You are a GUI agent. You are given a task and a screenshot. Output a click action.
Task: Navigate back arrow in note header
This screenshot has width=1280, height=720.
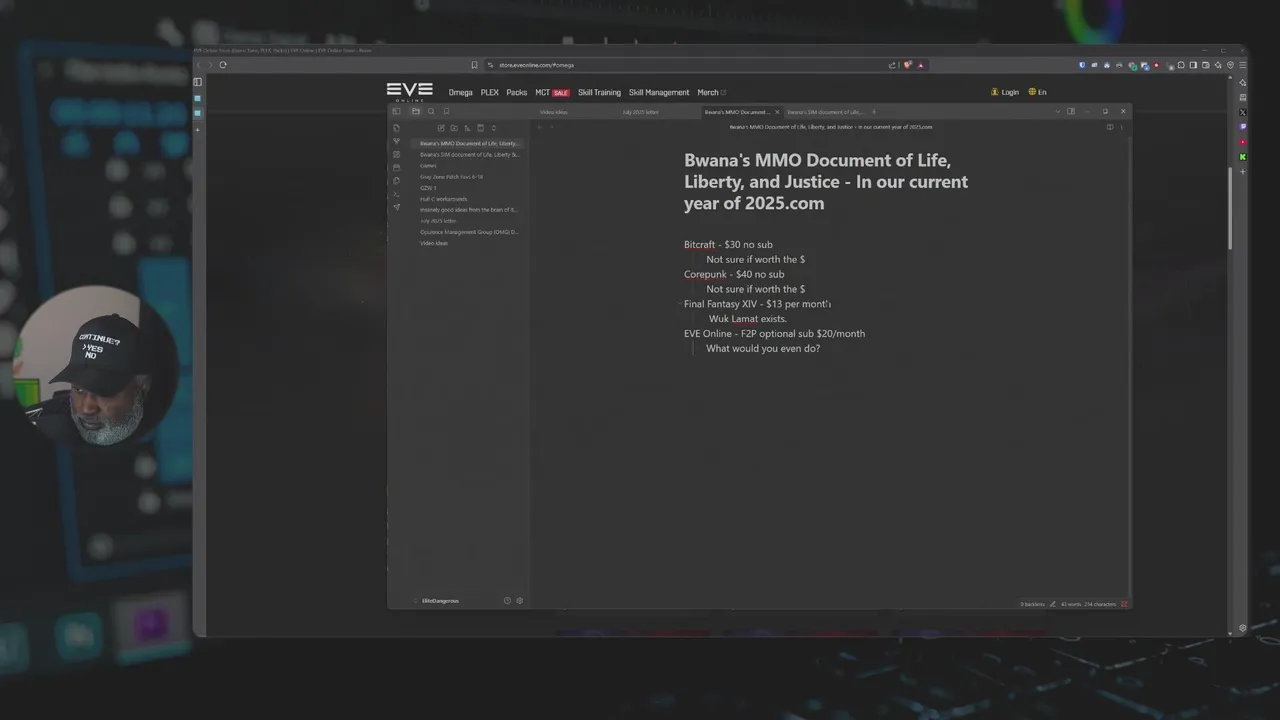point(540,127)
